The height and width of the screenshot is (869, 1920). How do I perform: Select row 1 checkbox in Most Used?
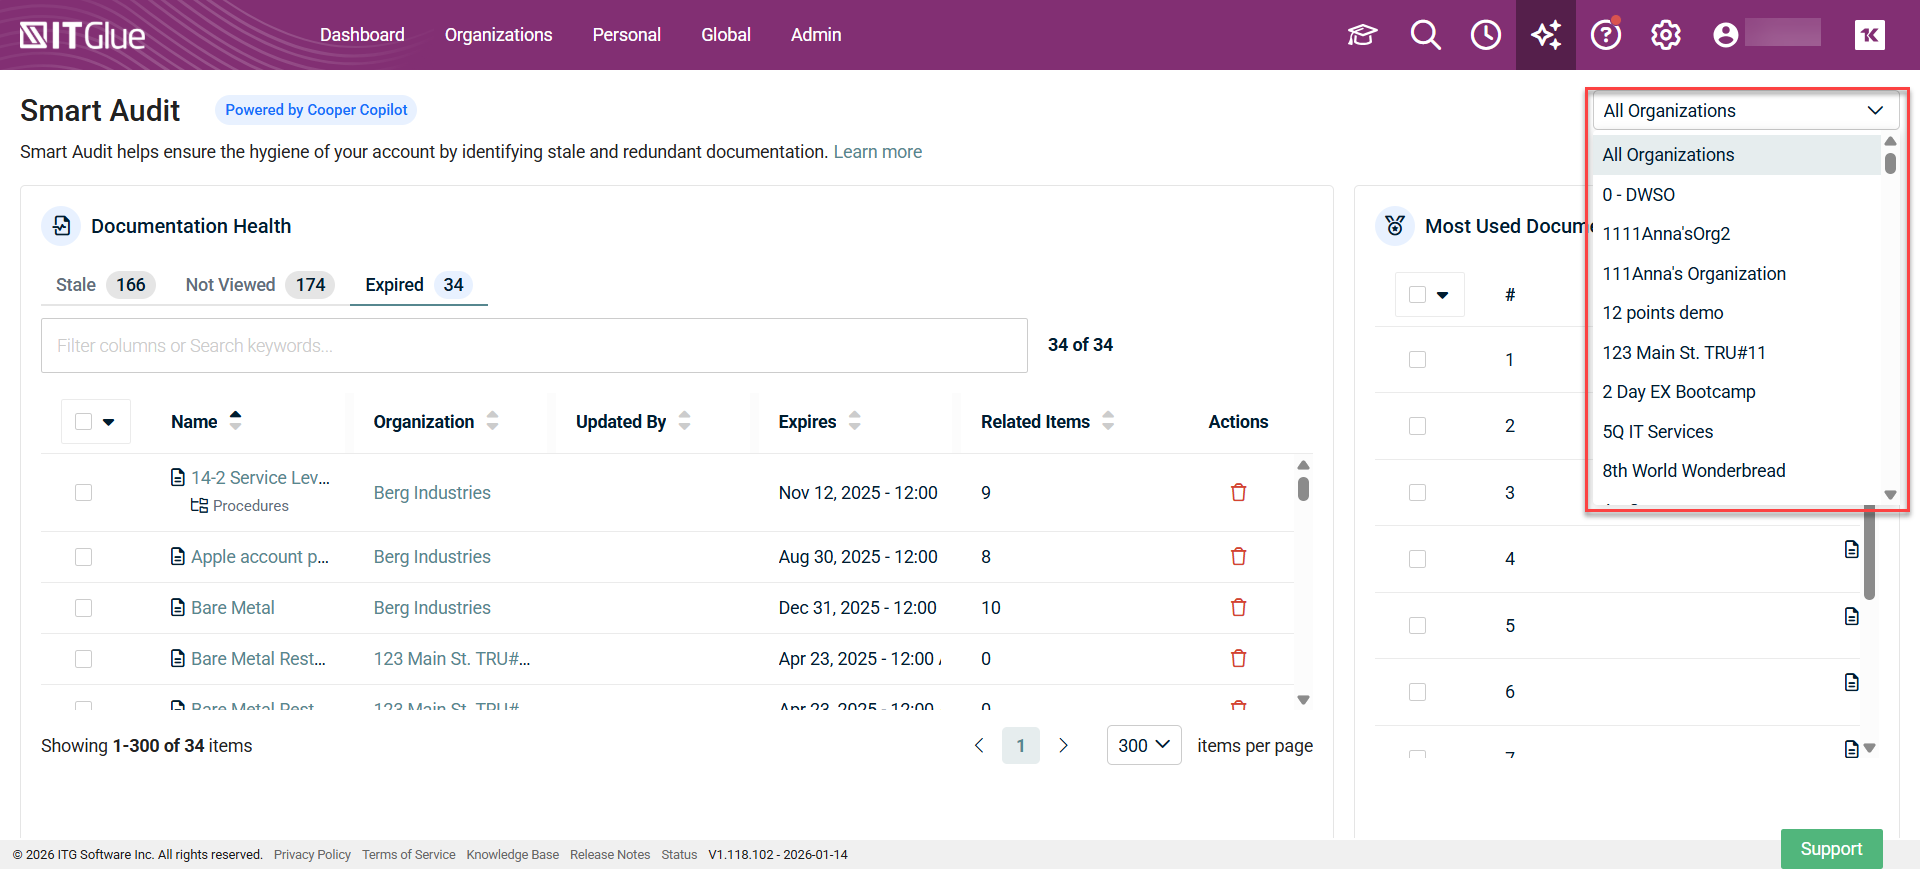[1417, 360]
